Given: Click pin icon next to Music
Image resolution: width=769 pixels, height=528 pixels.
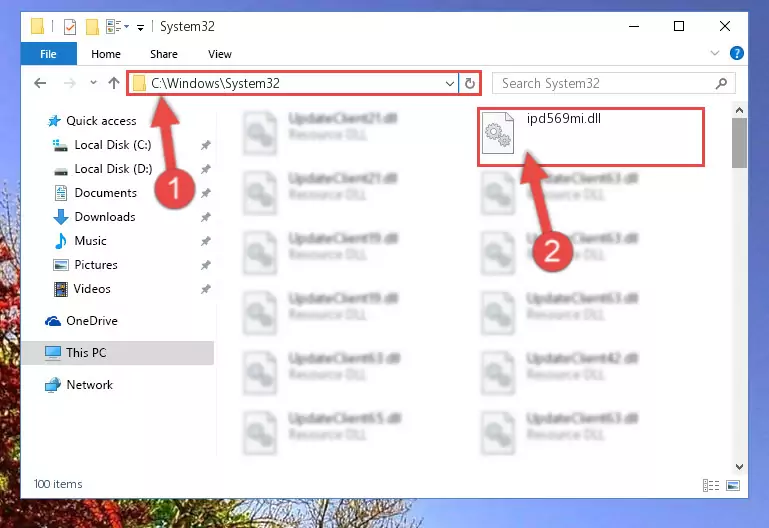Looking at the screenshot, I should (205, 241).
